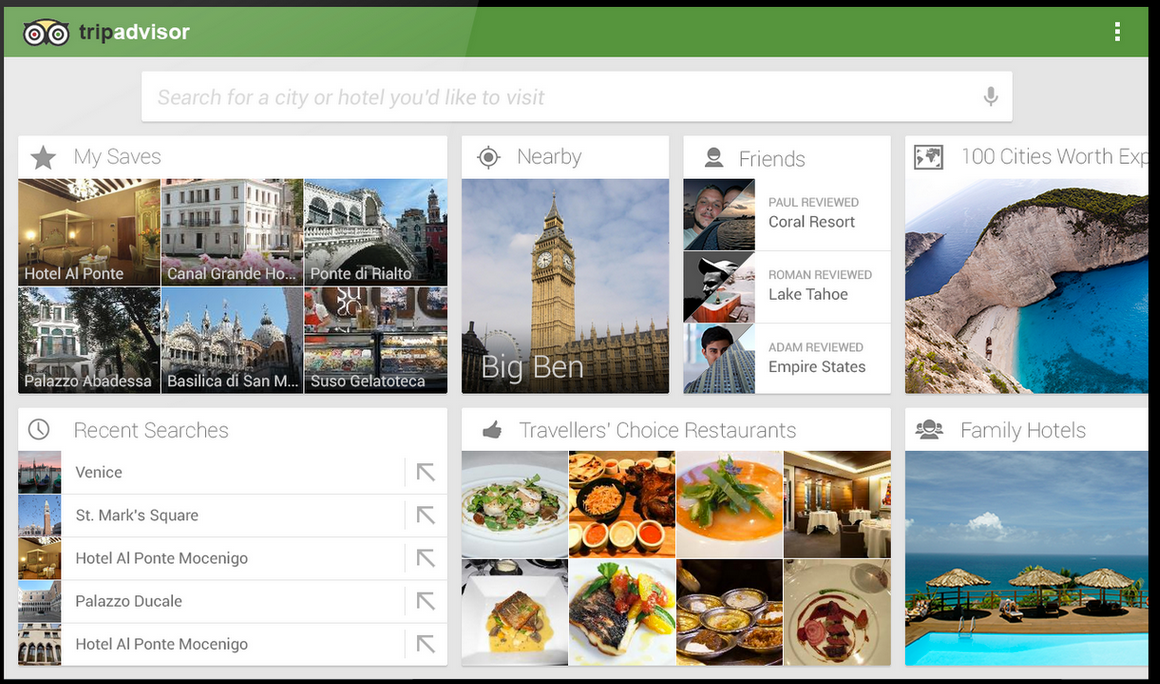Open the 100 Cities Worth Exploring header
This screenshot has height=684, width=1160.
tap(1027, 157)
